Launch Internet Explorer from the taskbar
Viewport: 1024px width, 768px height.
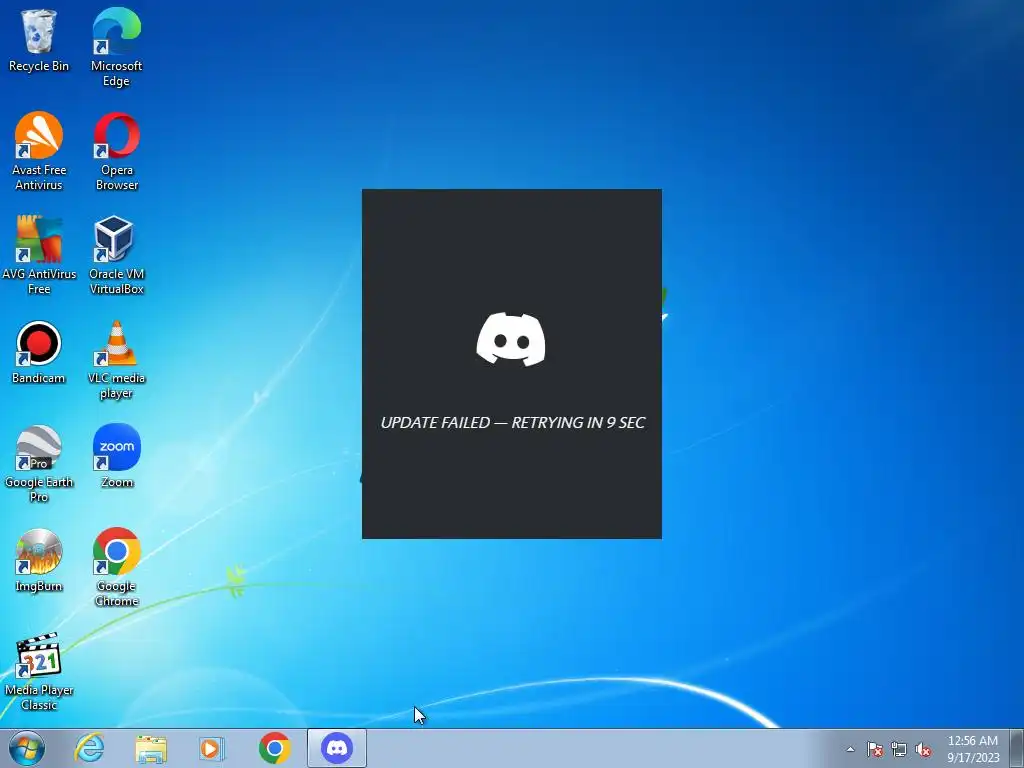[89, 748]
